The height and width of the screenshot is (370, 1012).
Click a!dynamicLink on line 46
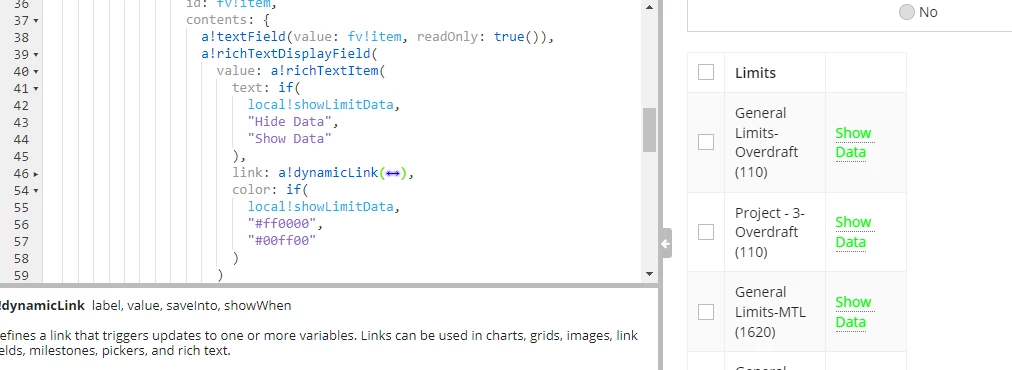(x=329, y=172)
